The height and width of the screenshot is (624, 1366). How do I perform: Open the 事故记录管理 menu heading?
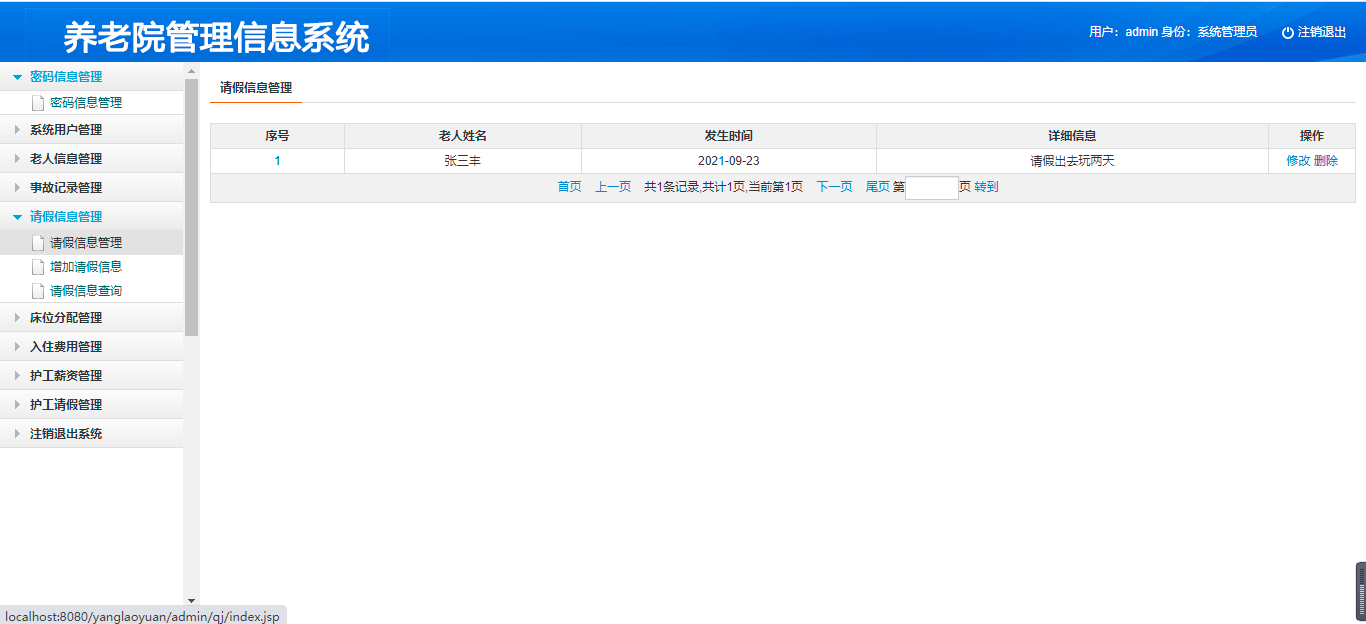point(66,188)
